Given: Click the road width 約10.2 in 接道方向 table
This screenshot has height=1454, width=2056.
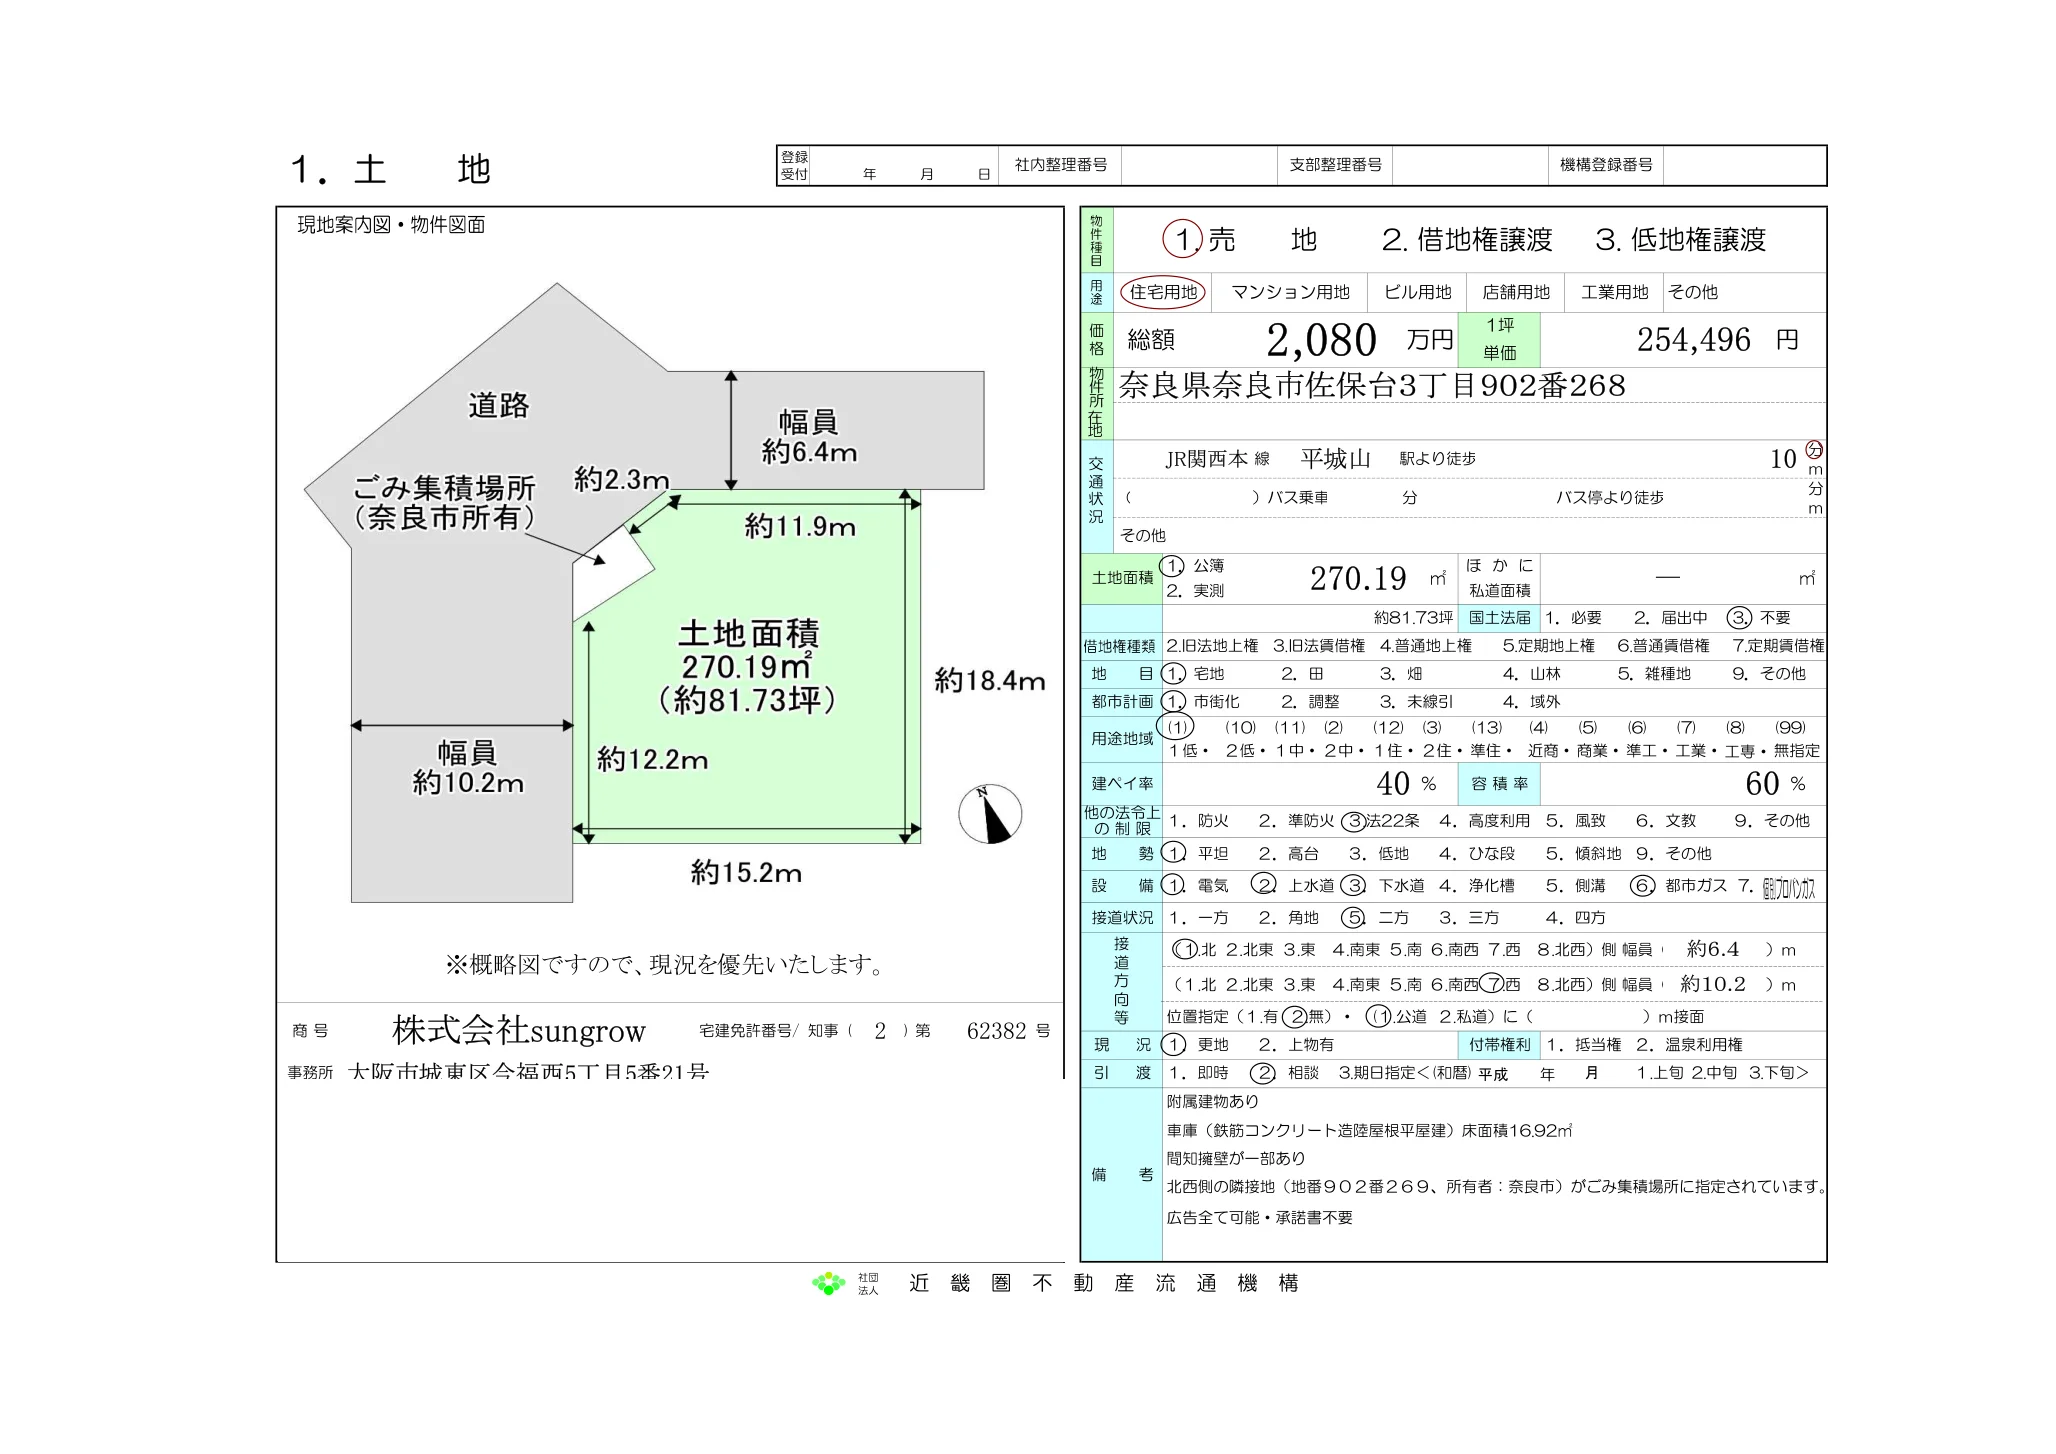Looking at the screenshot, I should pyautogui.click(x=1713, y=984).
